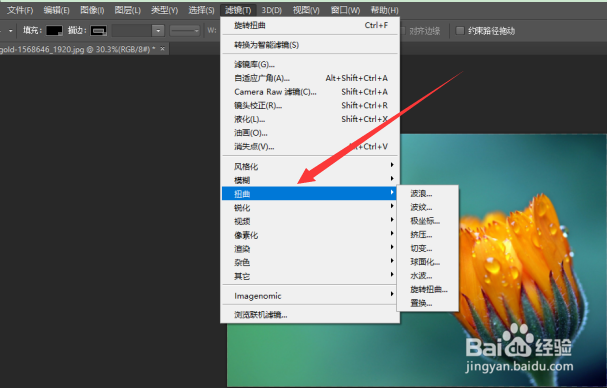Close the gold-1568646_1920.jpg document tab
This screenshot has height=388, width=607.
click(x=163, y=49)
